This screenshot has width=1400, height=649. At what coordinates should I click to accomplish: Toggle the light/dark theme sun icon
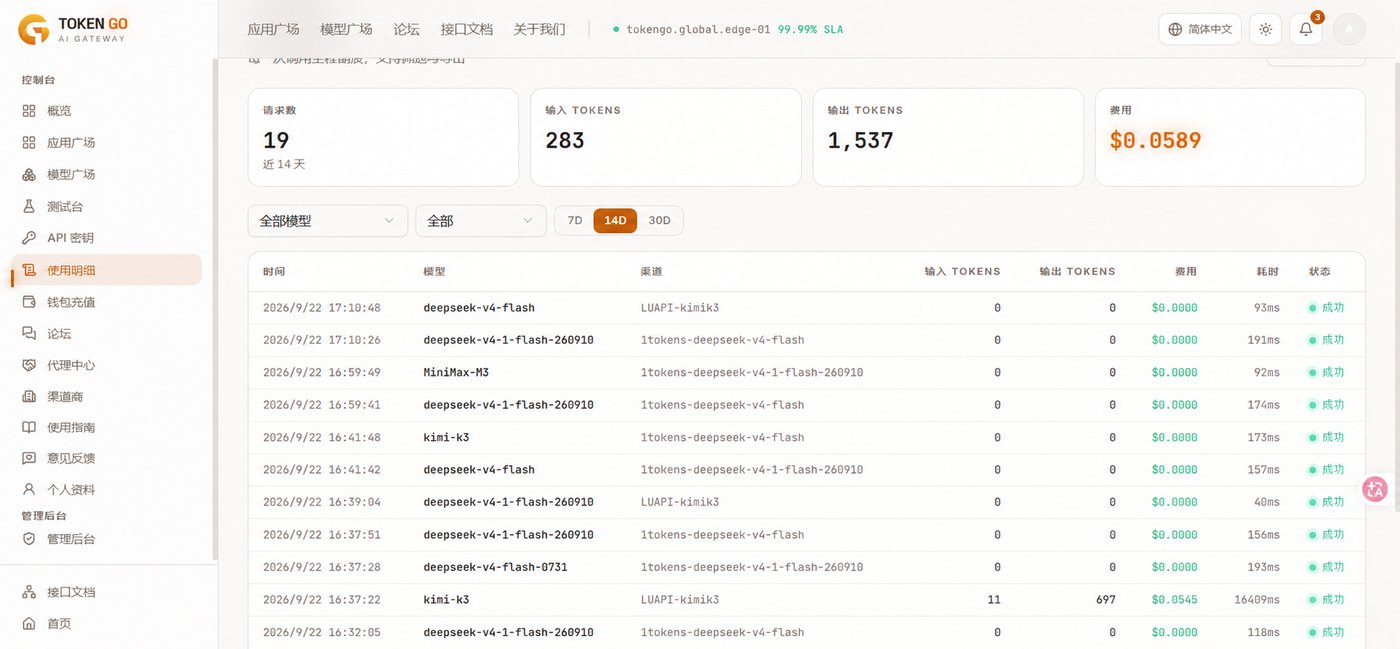[x=1266, y=29]
